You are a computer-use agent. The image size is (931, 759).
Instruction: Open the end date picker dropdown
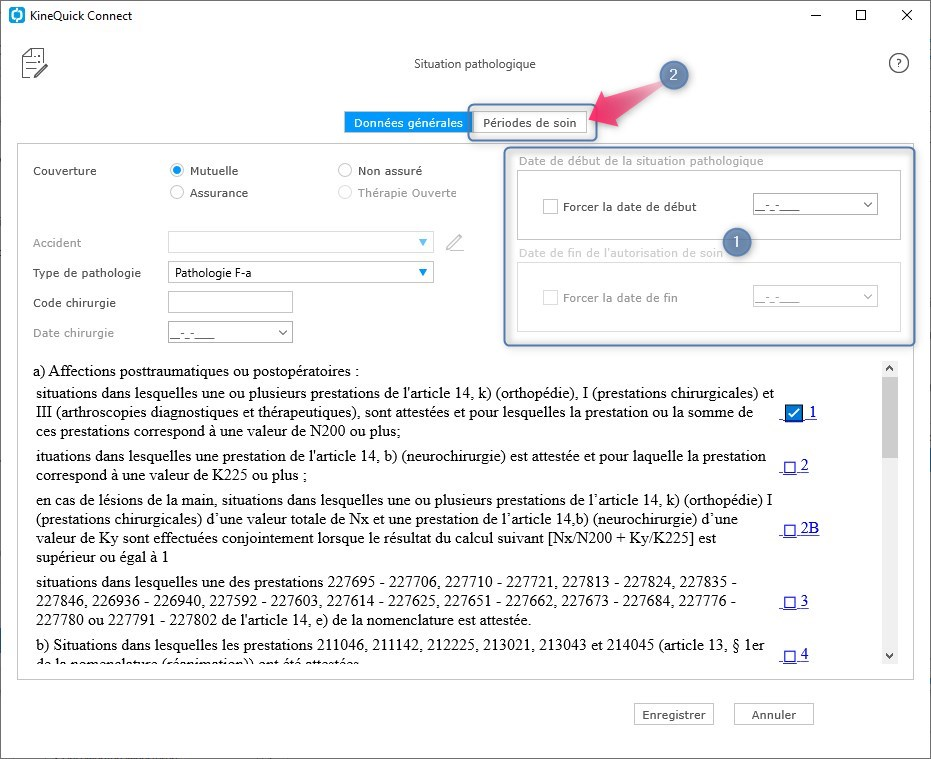867,296
